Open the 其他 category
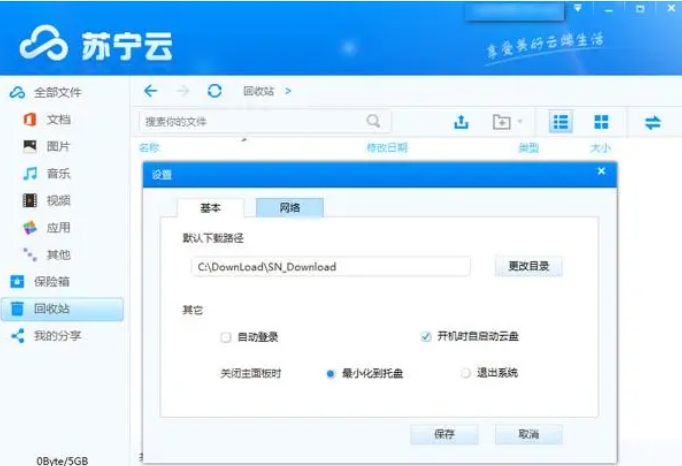 pos(58,254)
